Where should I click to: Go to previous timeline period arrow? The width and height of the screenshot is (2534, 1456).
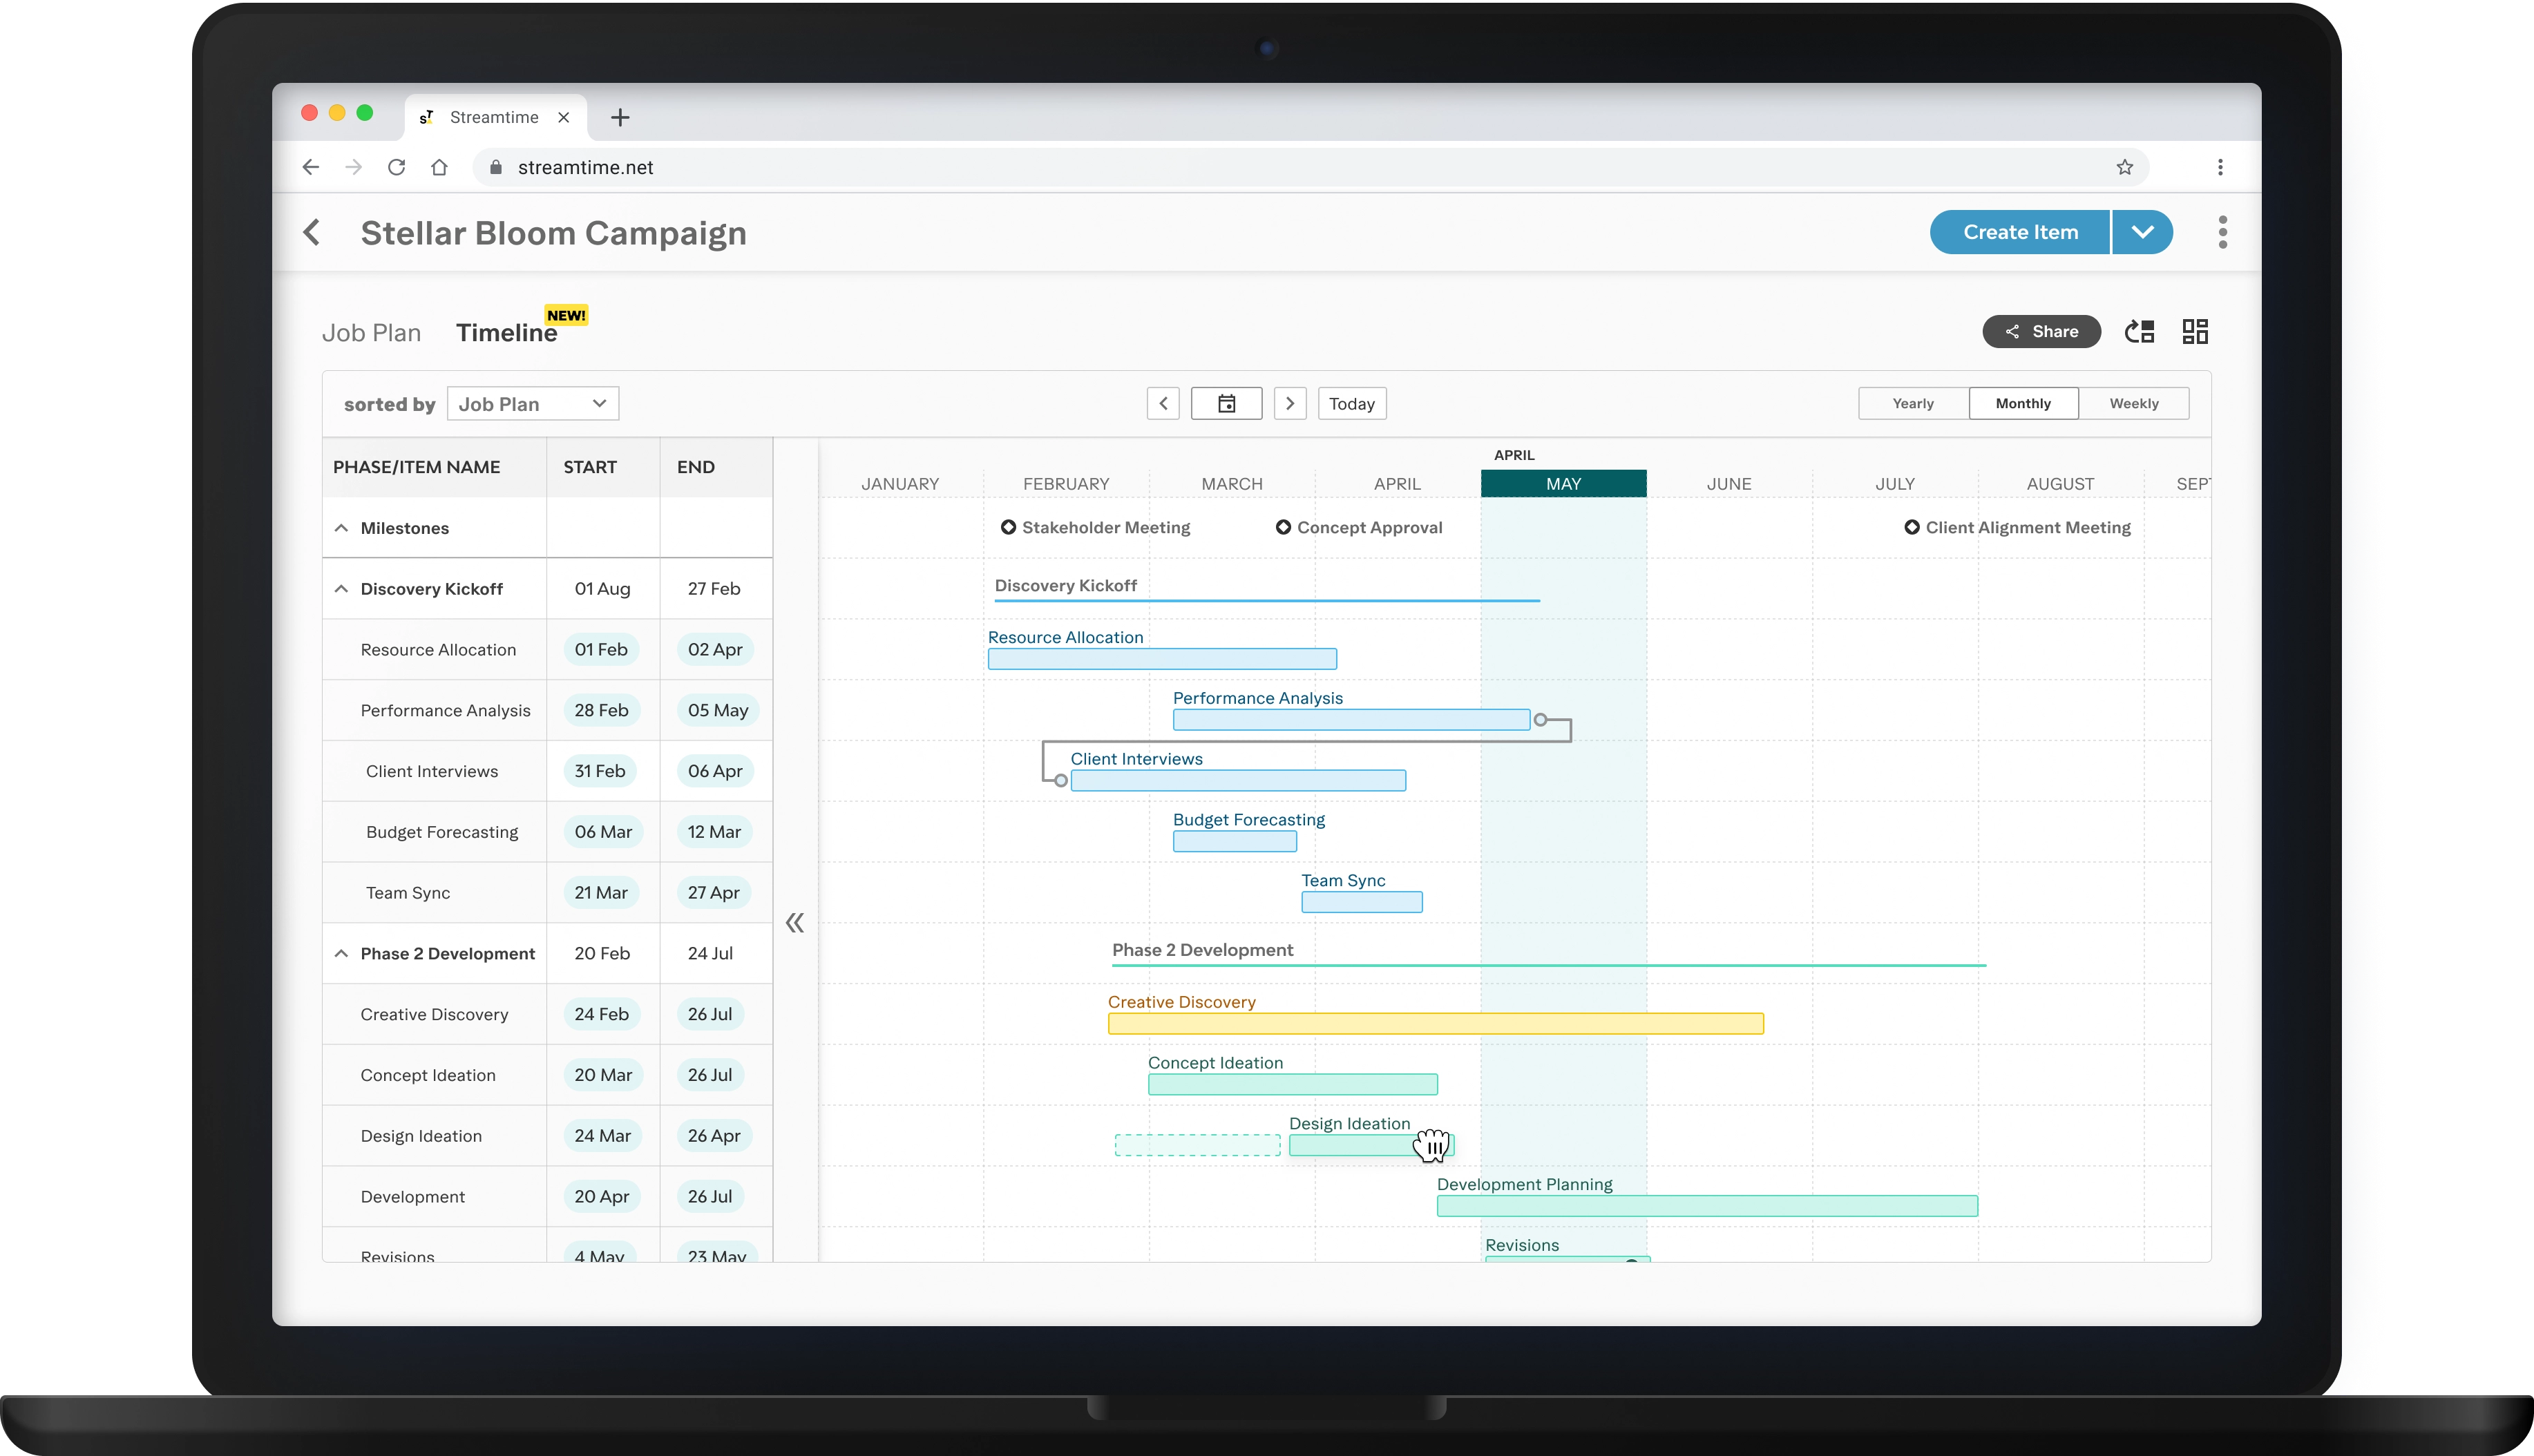coord(1163,404)
